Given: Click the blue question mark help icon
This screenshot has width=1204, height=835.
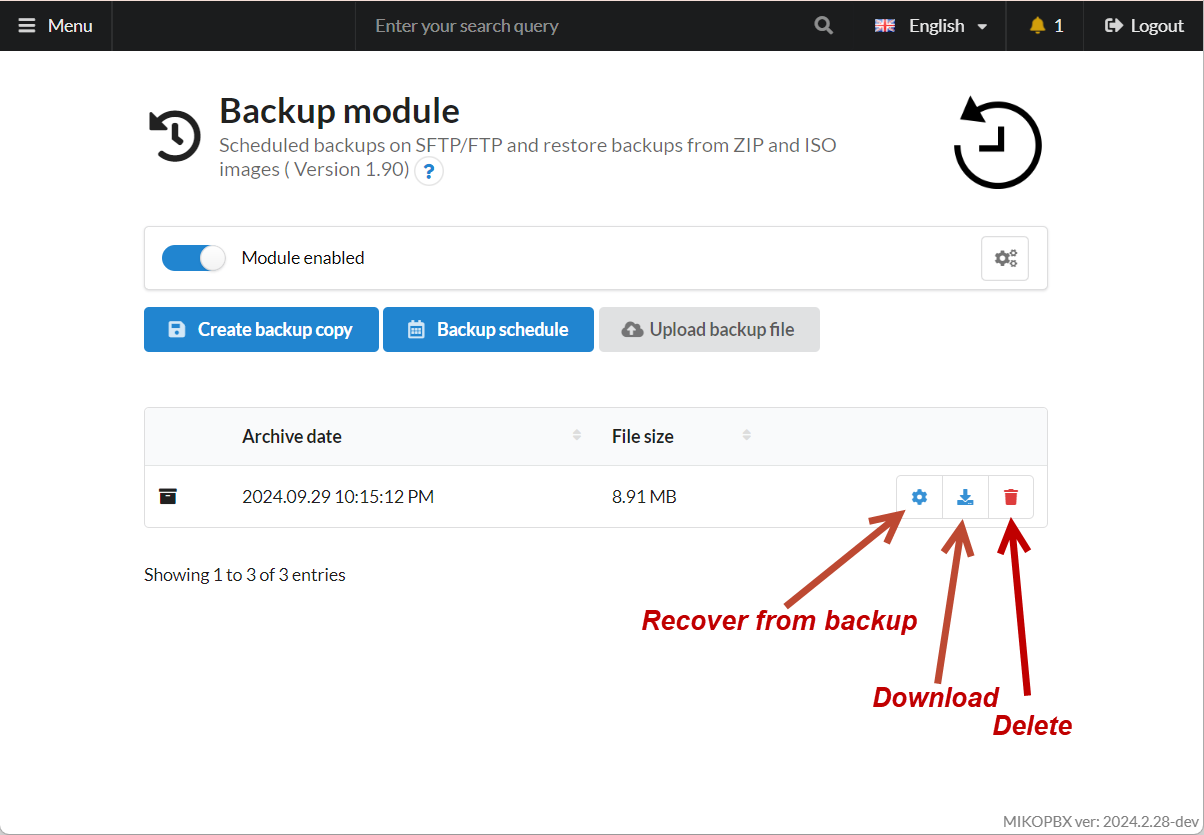Looking at the screenshot, I should coord(429,172).
